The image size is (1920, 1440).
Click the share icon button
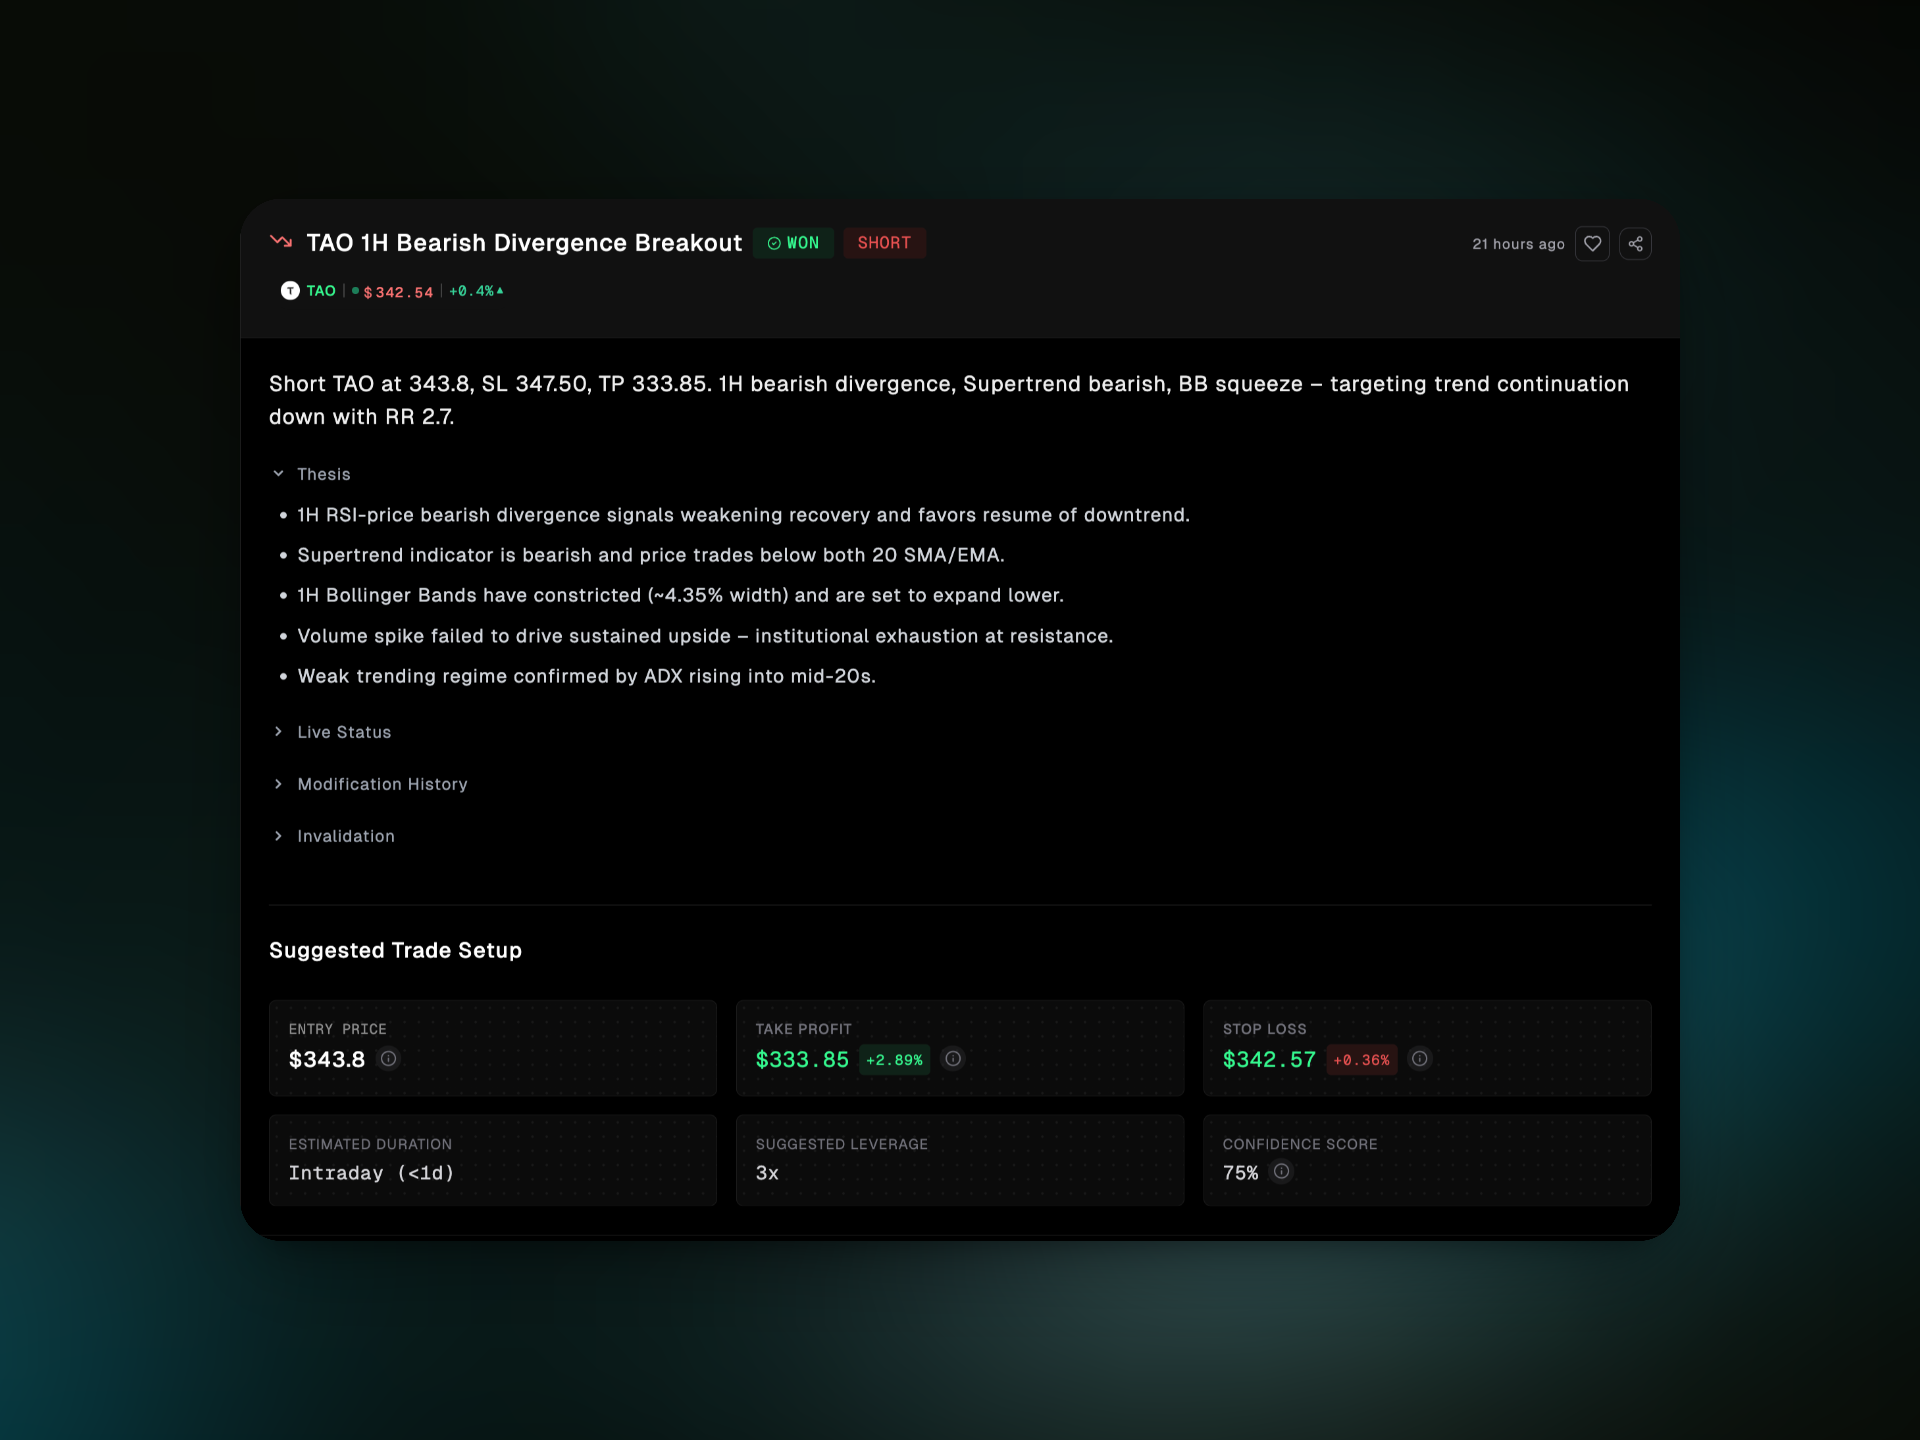coord(1635,244)
